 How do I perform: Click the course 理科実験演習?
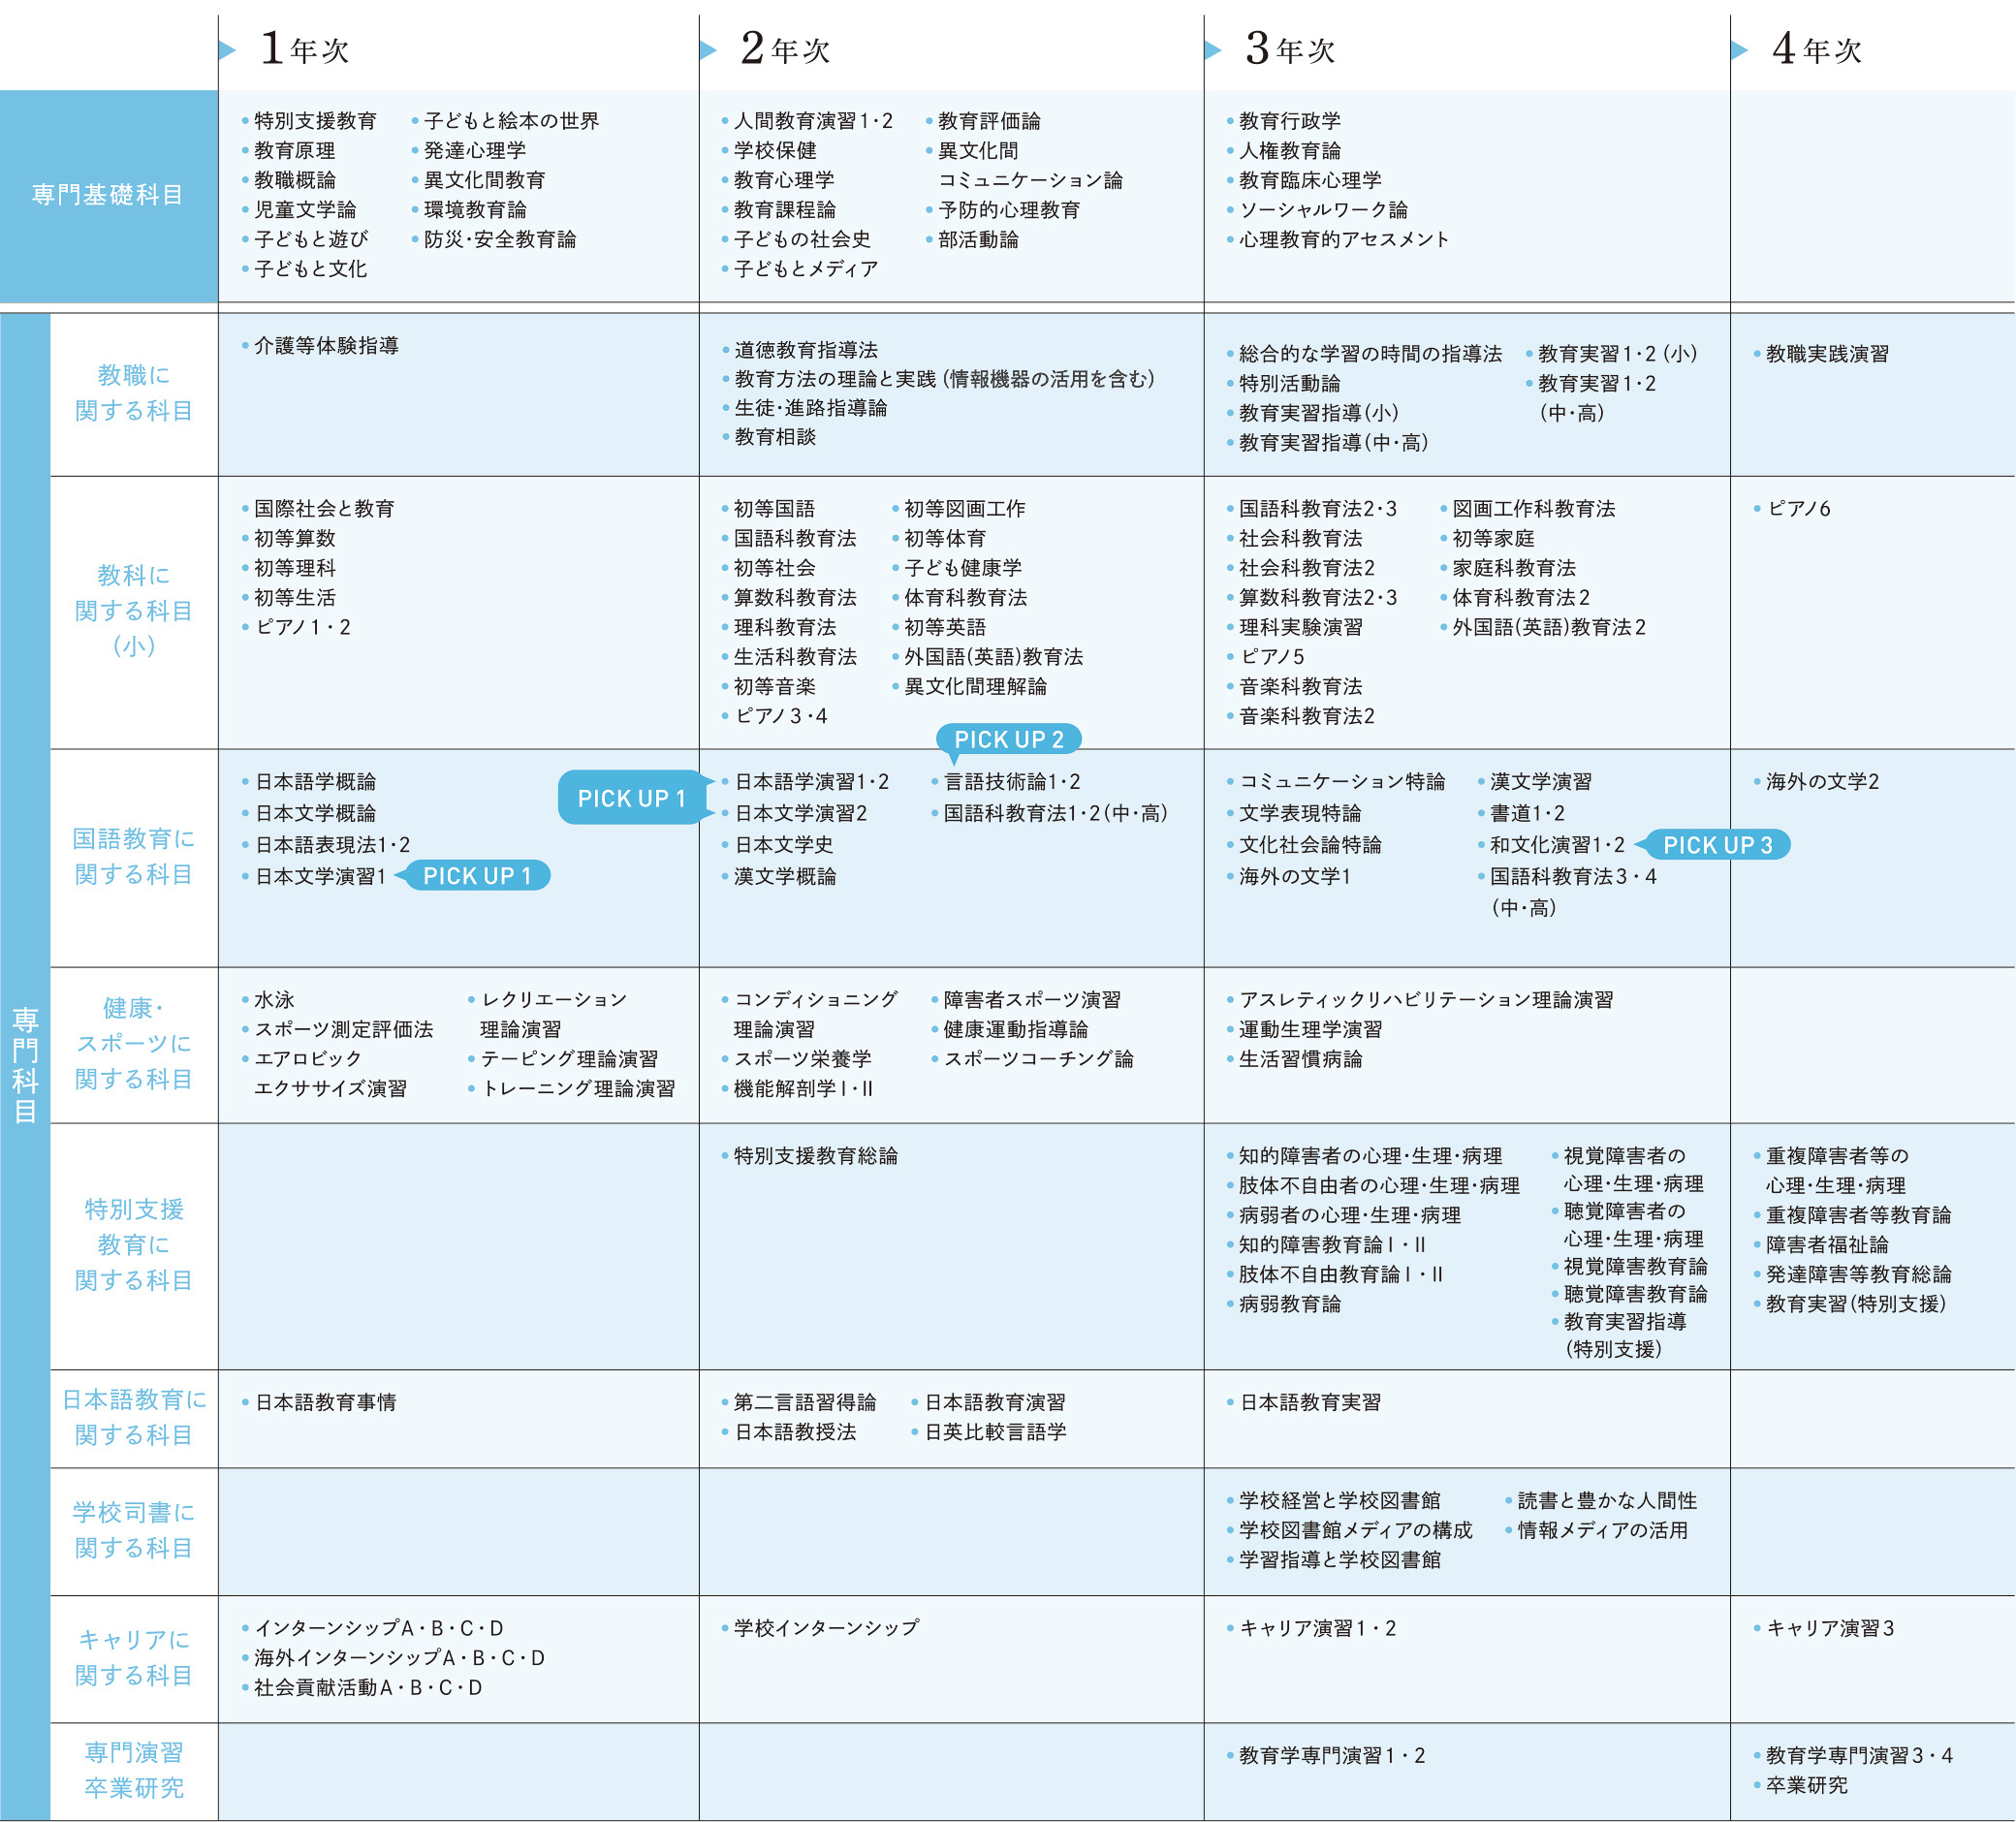coord(1300,627)
